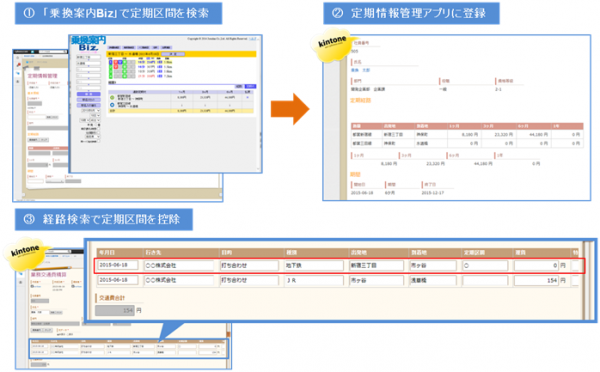Viewport: 600px width, 372px height.
Task: Click the 新宿三丁目 departure field
Action: tap(377, 265)
